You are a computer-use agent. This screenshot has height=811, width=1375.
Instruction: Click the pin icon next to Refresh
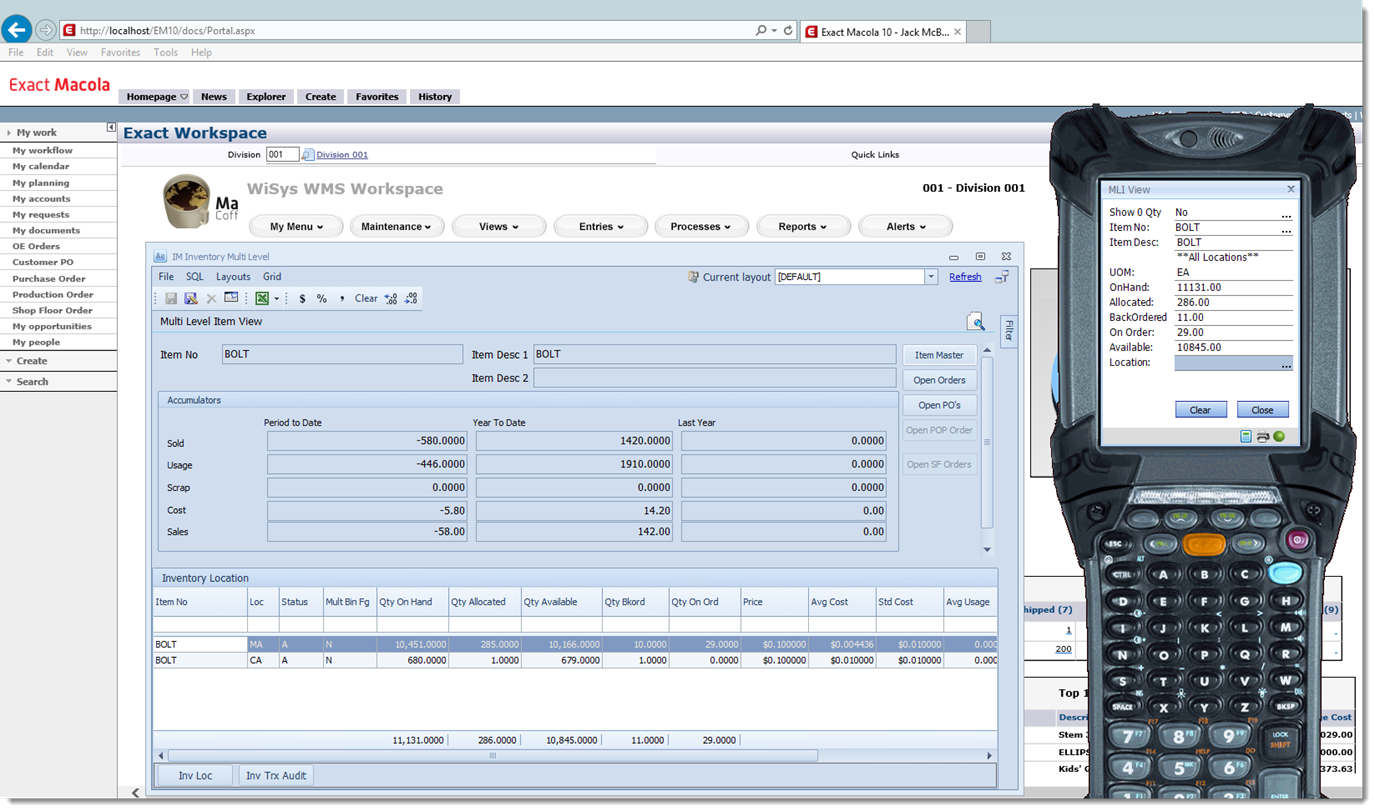1001,277
